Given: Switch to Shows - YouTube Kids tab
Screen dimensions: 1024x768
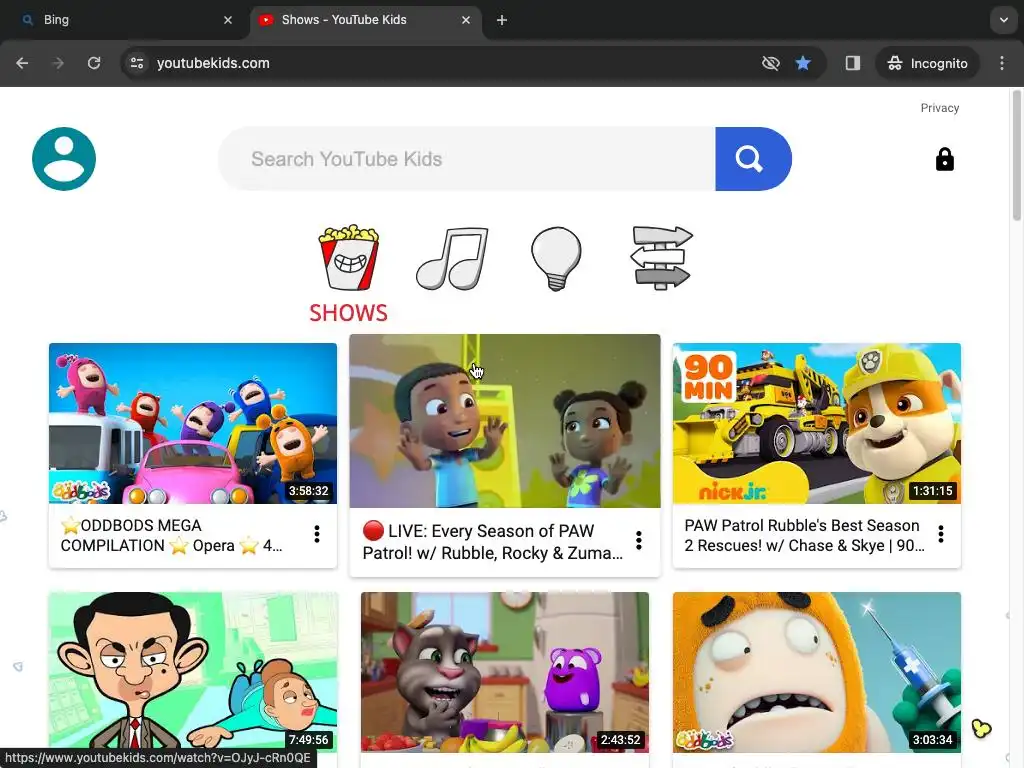Looking at the screenshot, I should point(365,20).
